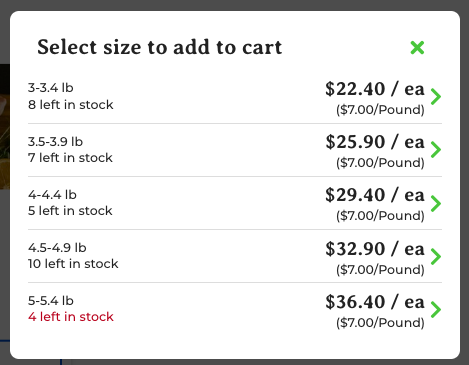The width and height of the screenshot is (469, 365).
Task: Choose the 4-4.4 lb size label
Action: pos(52,195)
